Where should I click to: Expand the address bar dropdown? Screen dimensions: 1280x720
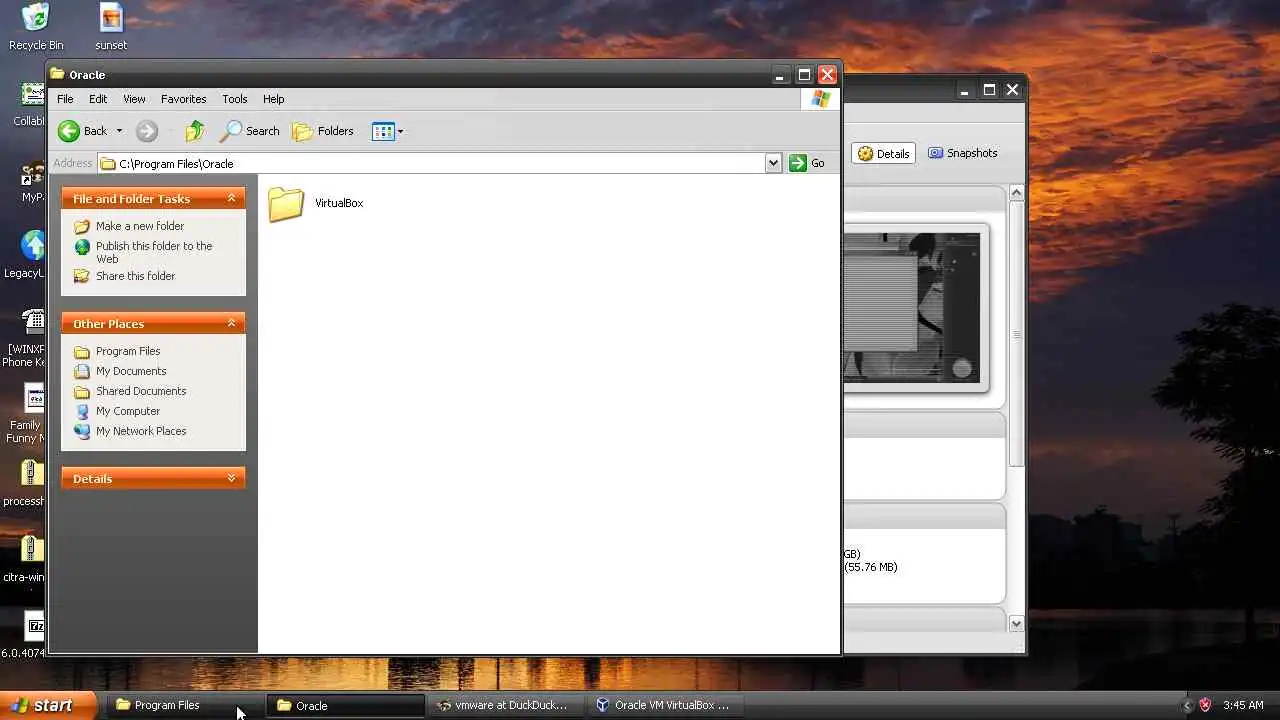773,163
